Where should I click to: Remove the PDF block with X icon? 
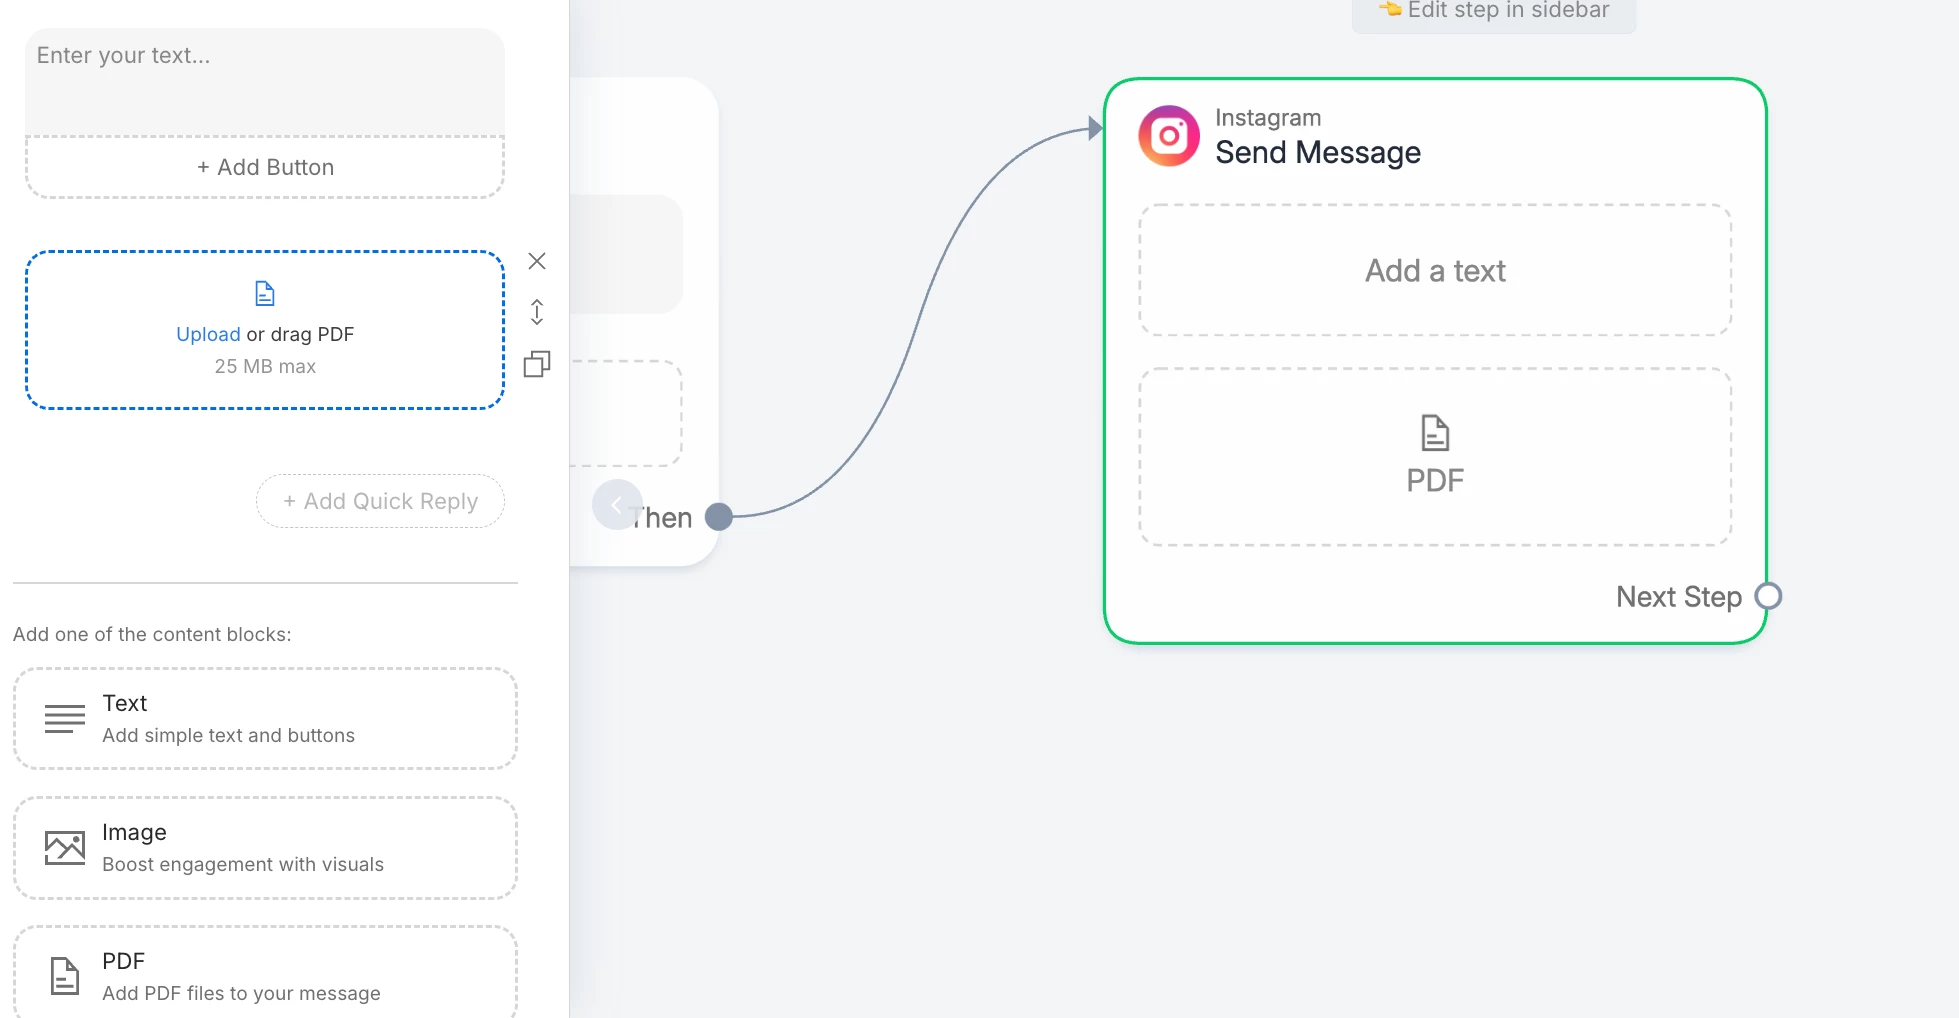tap(537, 262)
